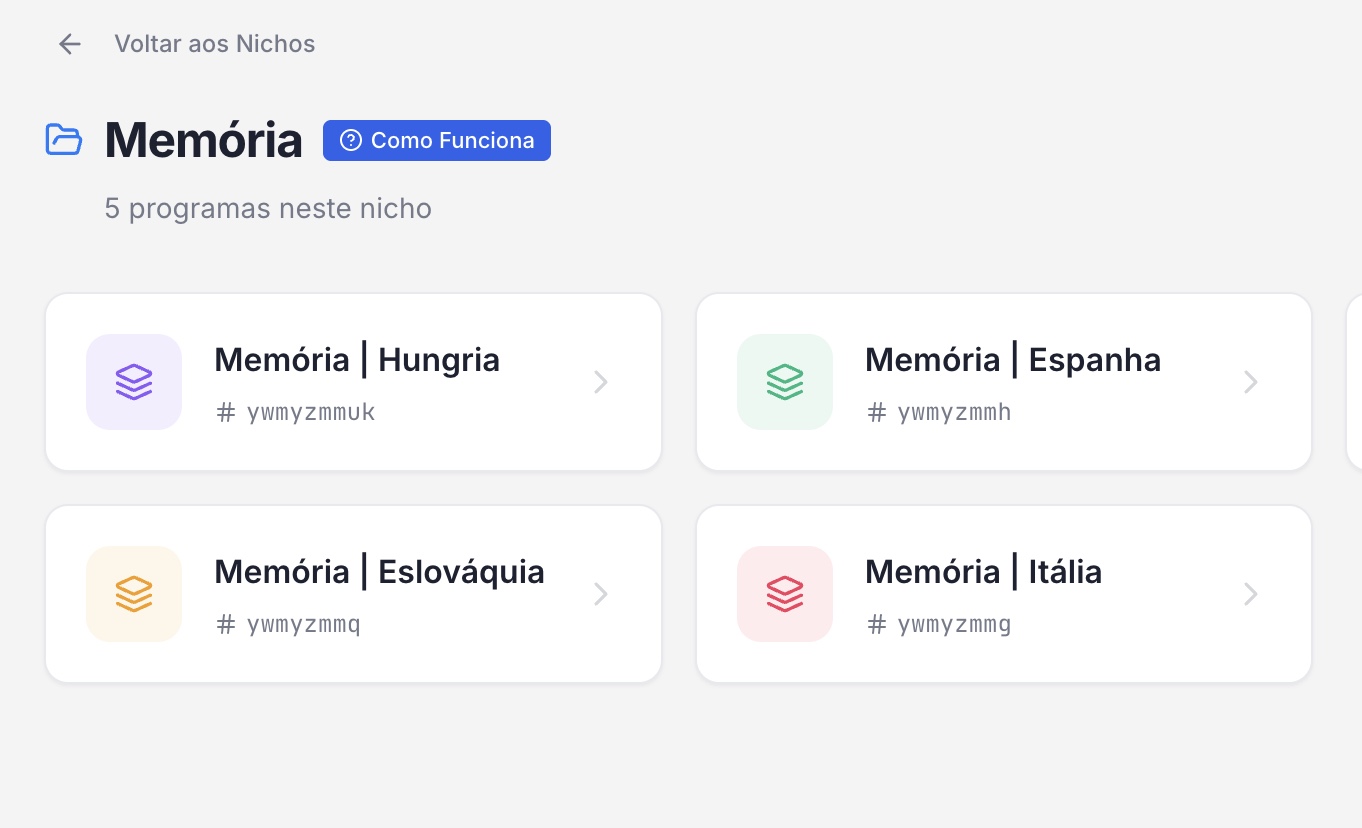Click the blue open folder icon

(64, 140)
